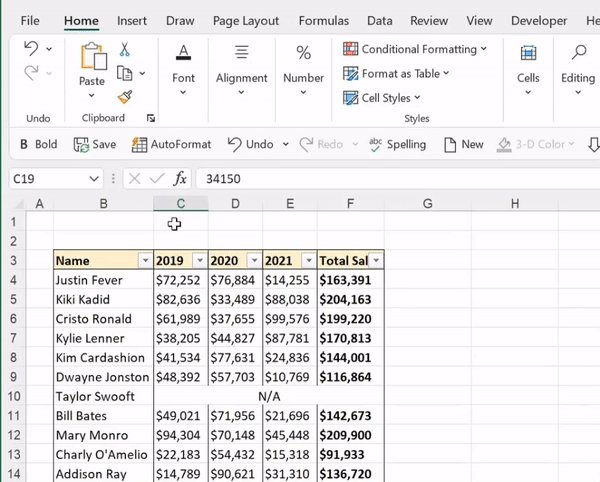600x482 pixels.
Task: Click the select-all corner triangle
Action: point(18,204)
